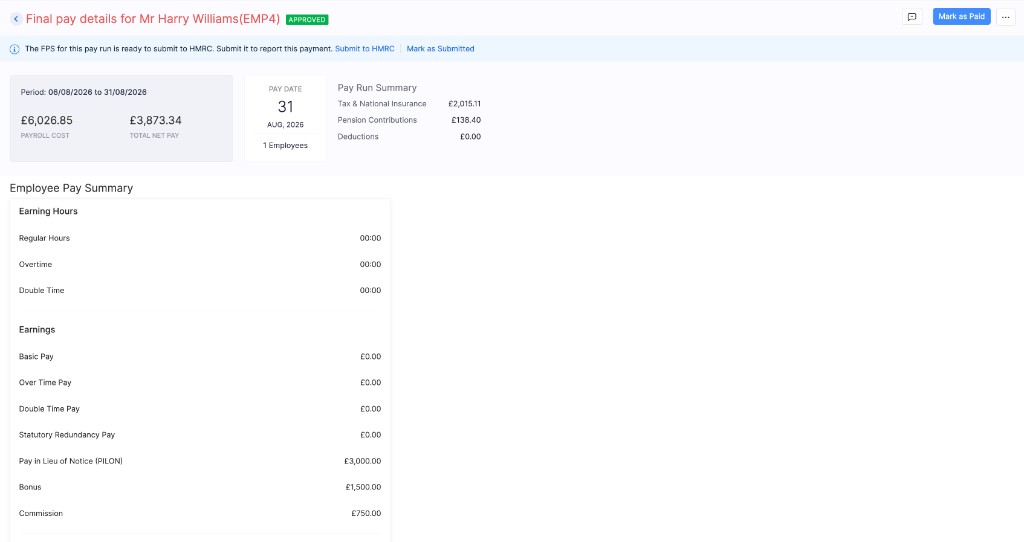Click the Final pay details page title
Screen dimensions: 1024x542
point(153,19)
